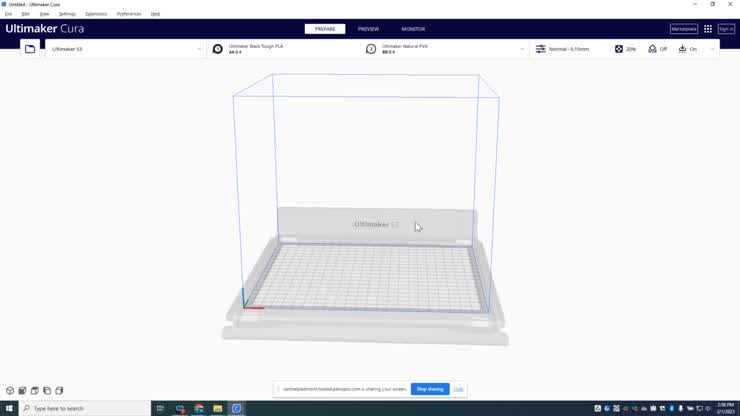The image size is (740, 416).
Task: Switch to the PREPARE stage
Action: click(325, 29)
